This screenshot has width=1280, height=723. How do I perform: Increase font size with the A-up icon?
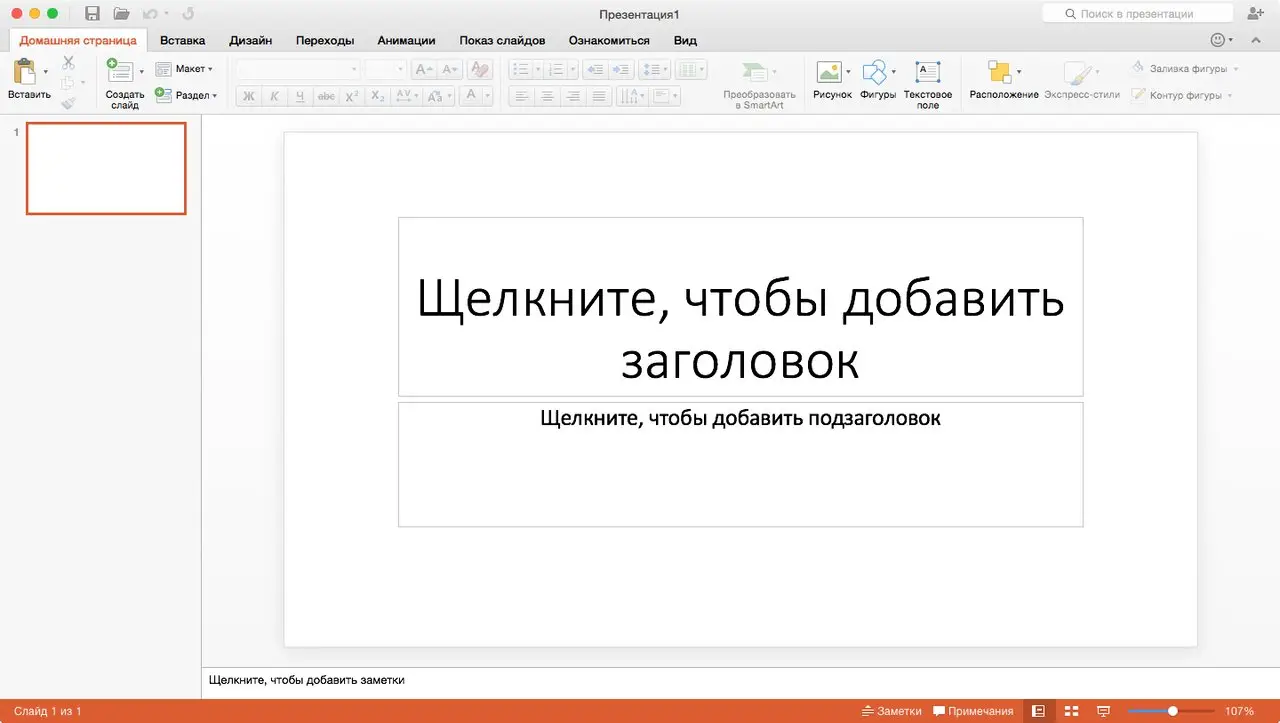(423, 69)
